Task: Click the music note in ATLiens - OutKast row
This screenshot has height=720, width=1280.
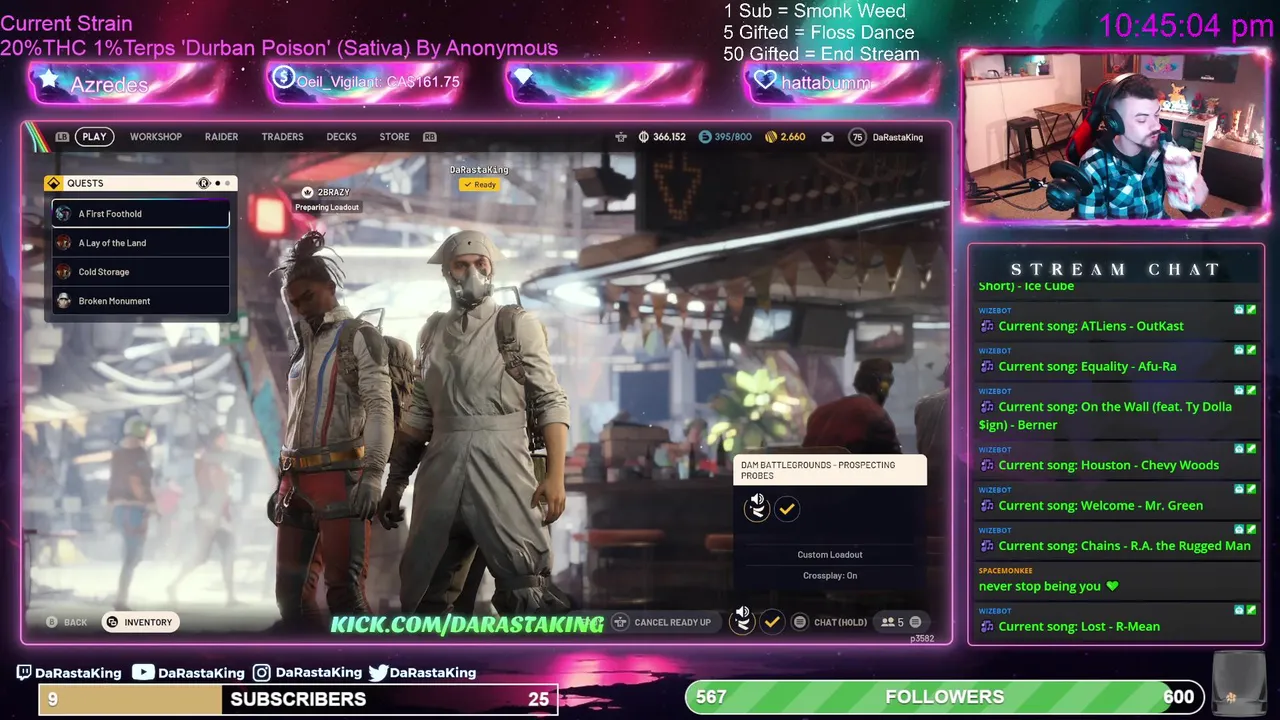Action: (x=987, y=326)
